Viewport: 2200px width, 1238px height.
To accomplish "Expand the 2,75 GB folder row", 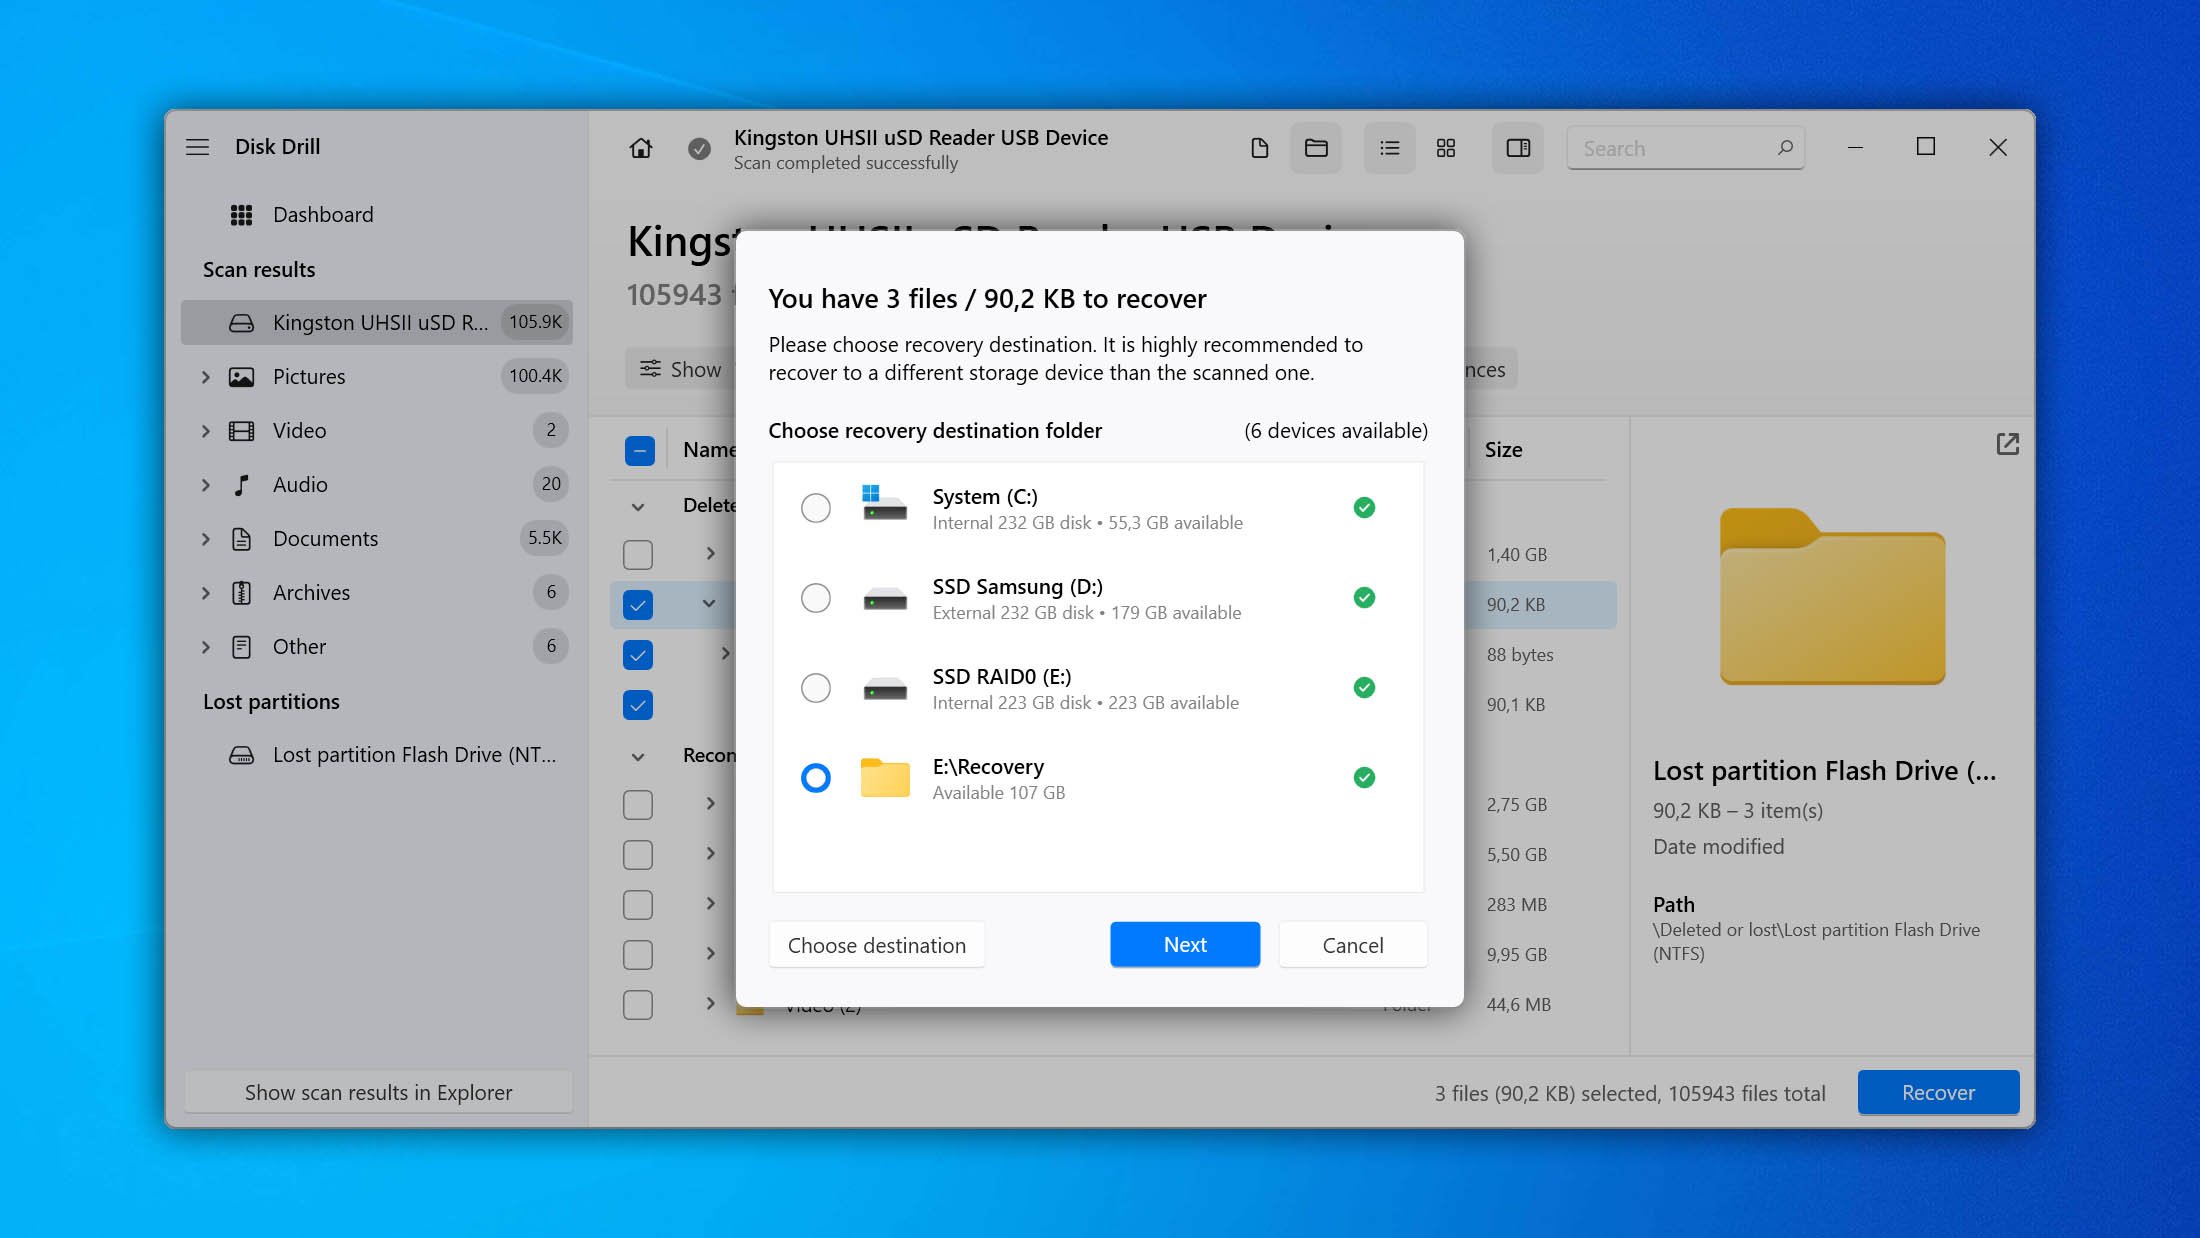I will (711, 803).
